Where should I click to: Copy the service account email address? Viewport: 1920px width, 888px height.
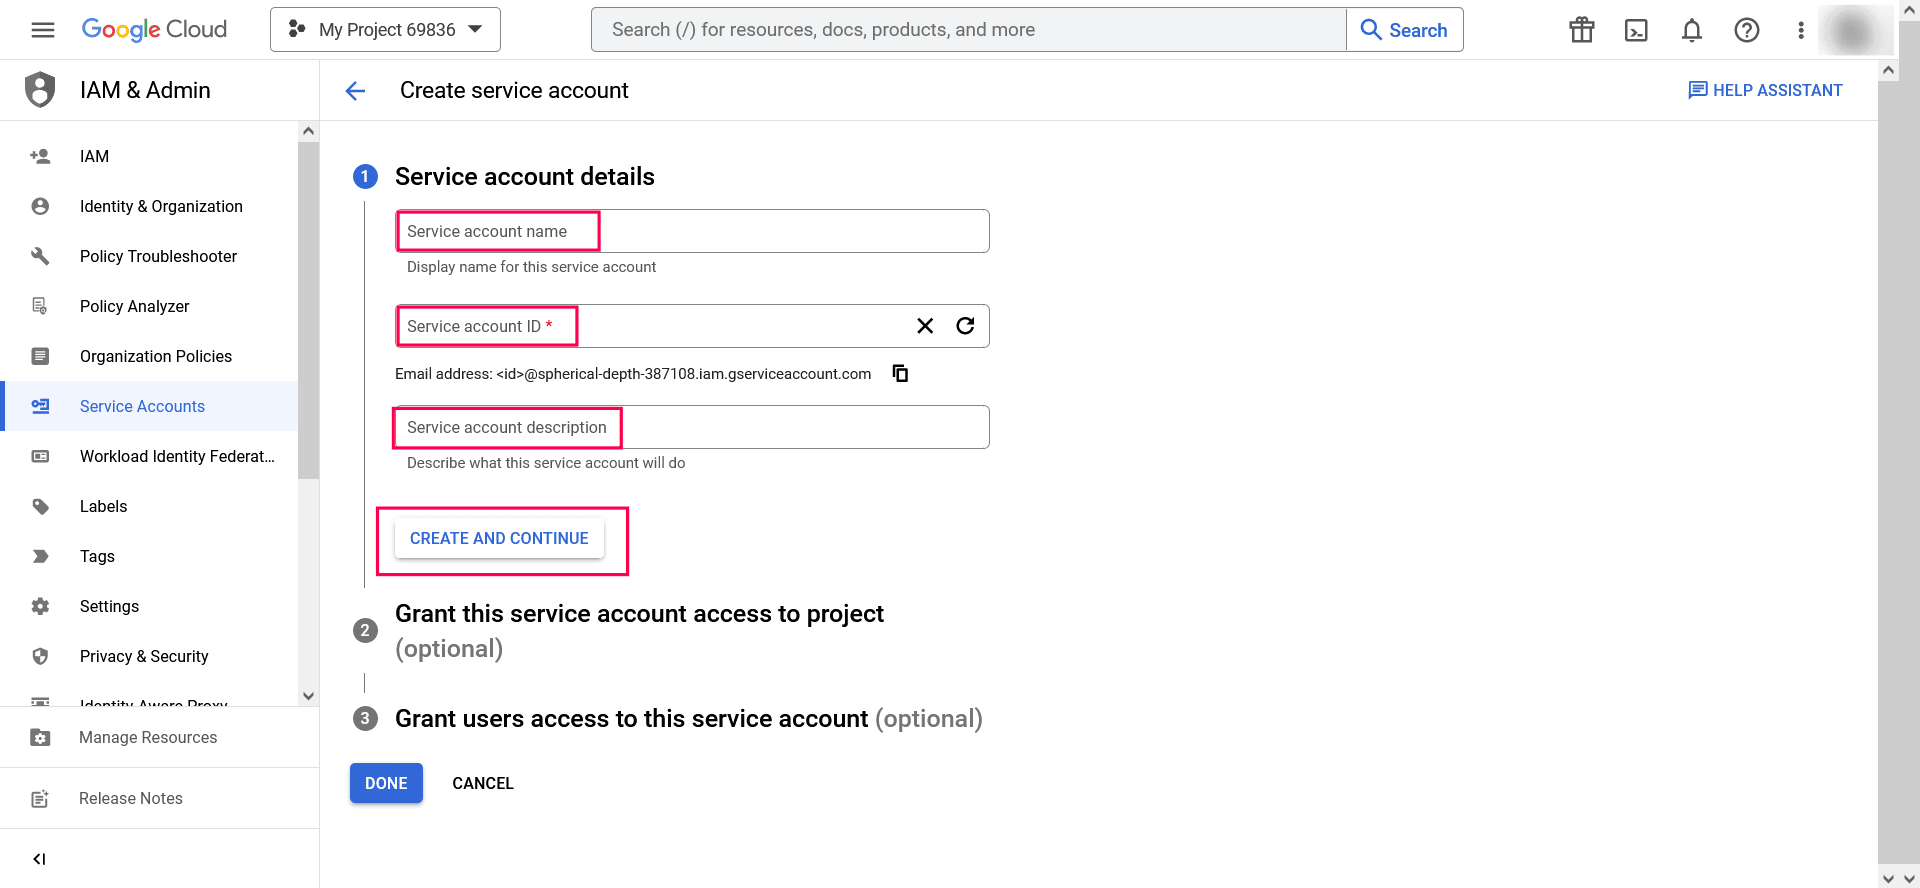pos(900,373)
